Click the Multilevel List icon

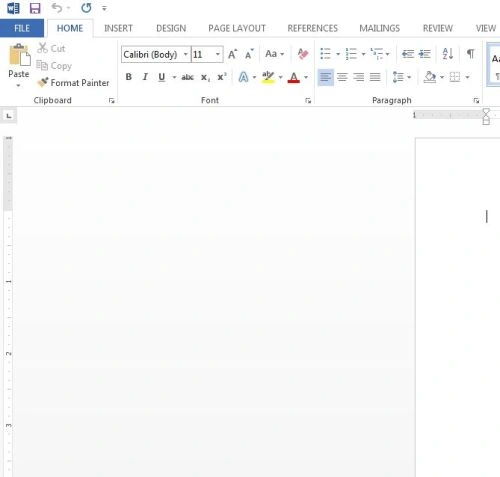[x=377, y=54]
